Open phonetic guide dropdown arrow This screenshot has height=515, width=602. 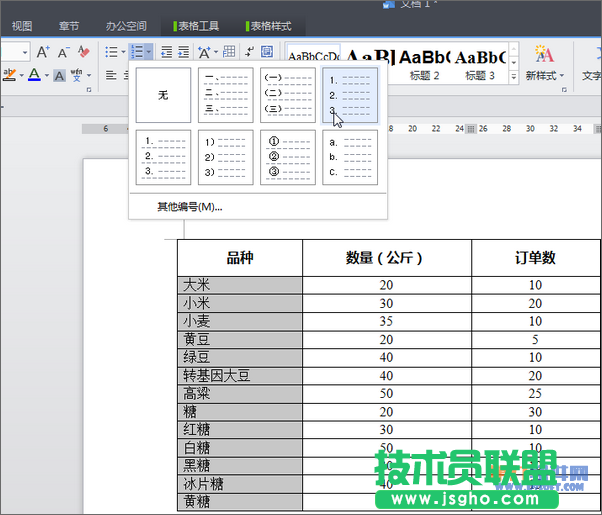tap(89, 75)
